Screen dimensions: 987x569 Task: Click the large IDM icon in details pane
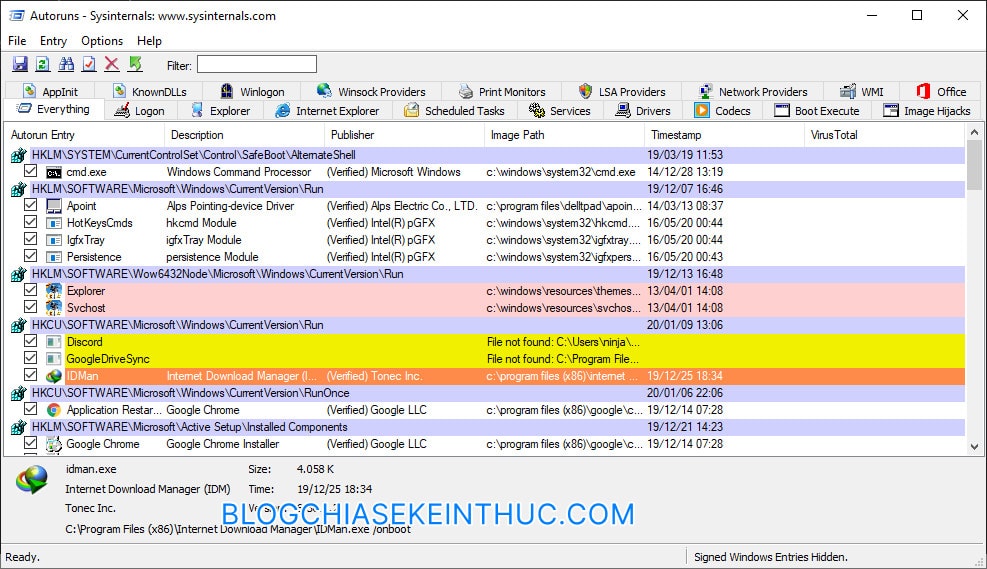tap(32, 480)
